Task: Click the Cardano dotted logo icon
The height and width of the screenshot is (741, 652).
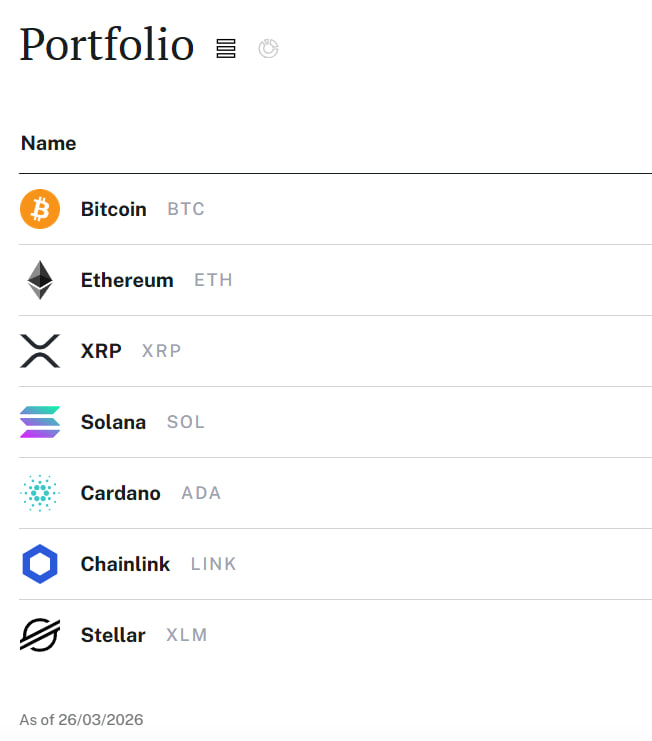Action: click(40, 493)
